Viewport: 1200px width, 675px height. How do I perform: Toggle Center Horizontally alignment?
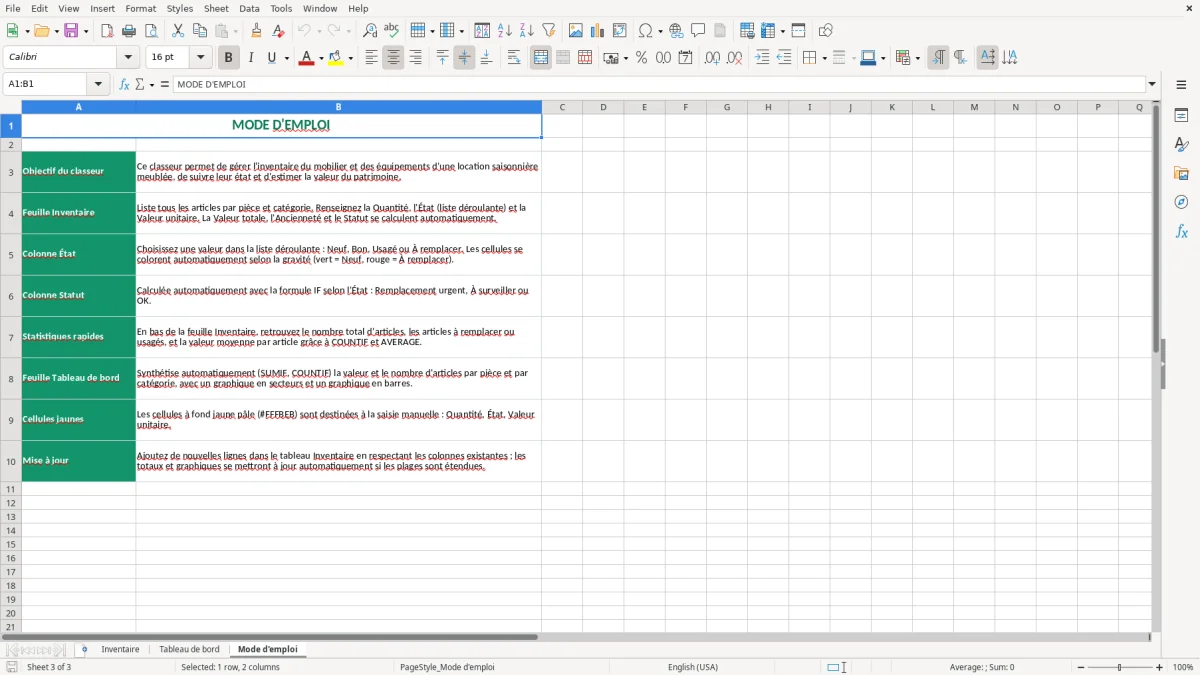393,58
